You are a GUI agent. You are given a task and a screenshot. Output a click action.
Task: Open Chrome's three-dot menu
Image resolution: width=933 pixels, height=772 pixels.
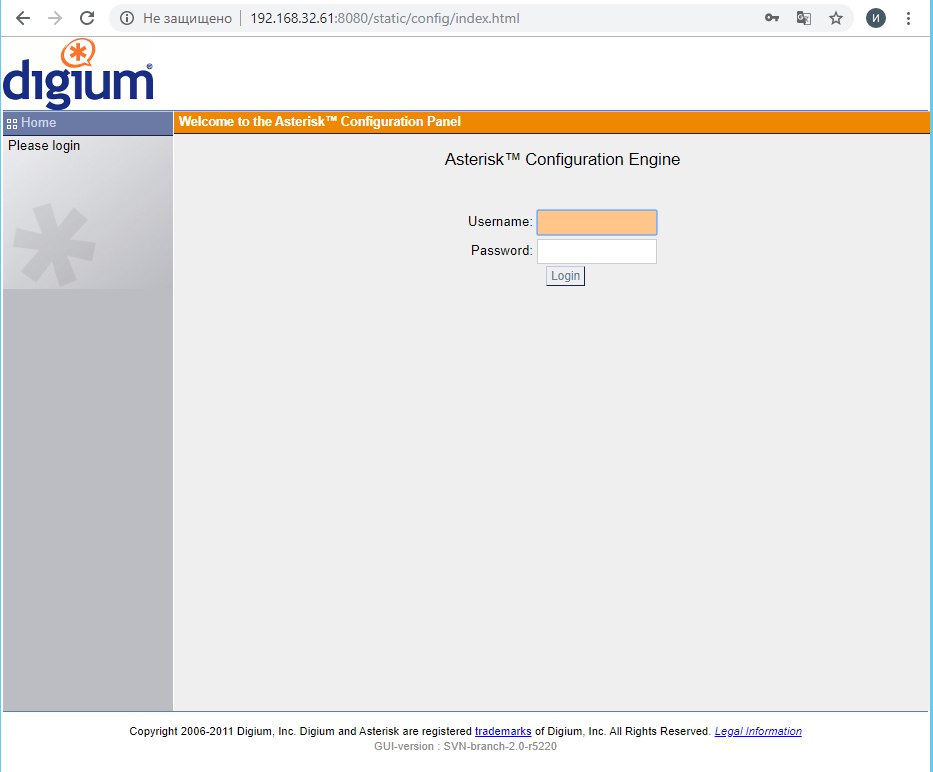[x=908, y=18]
